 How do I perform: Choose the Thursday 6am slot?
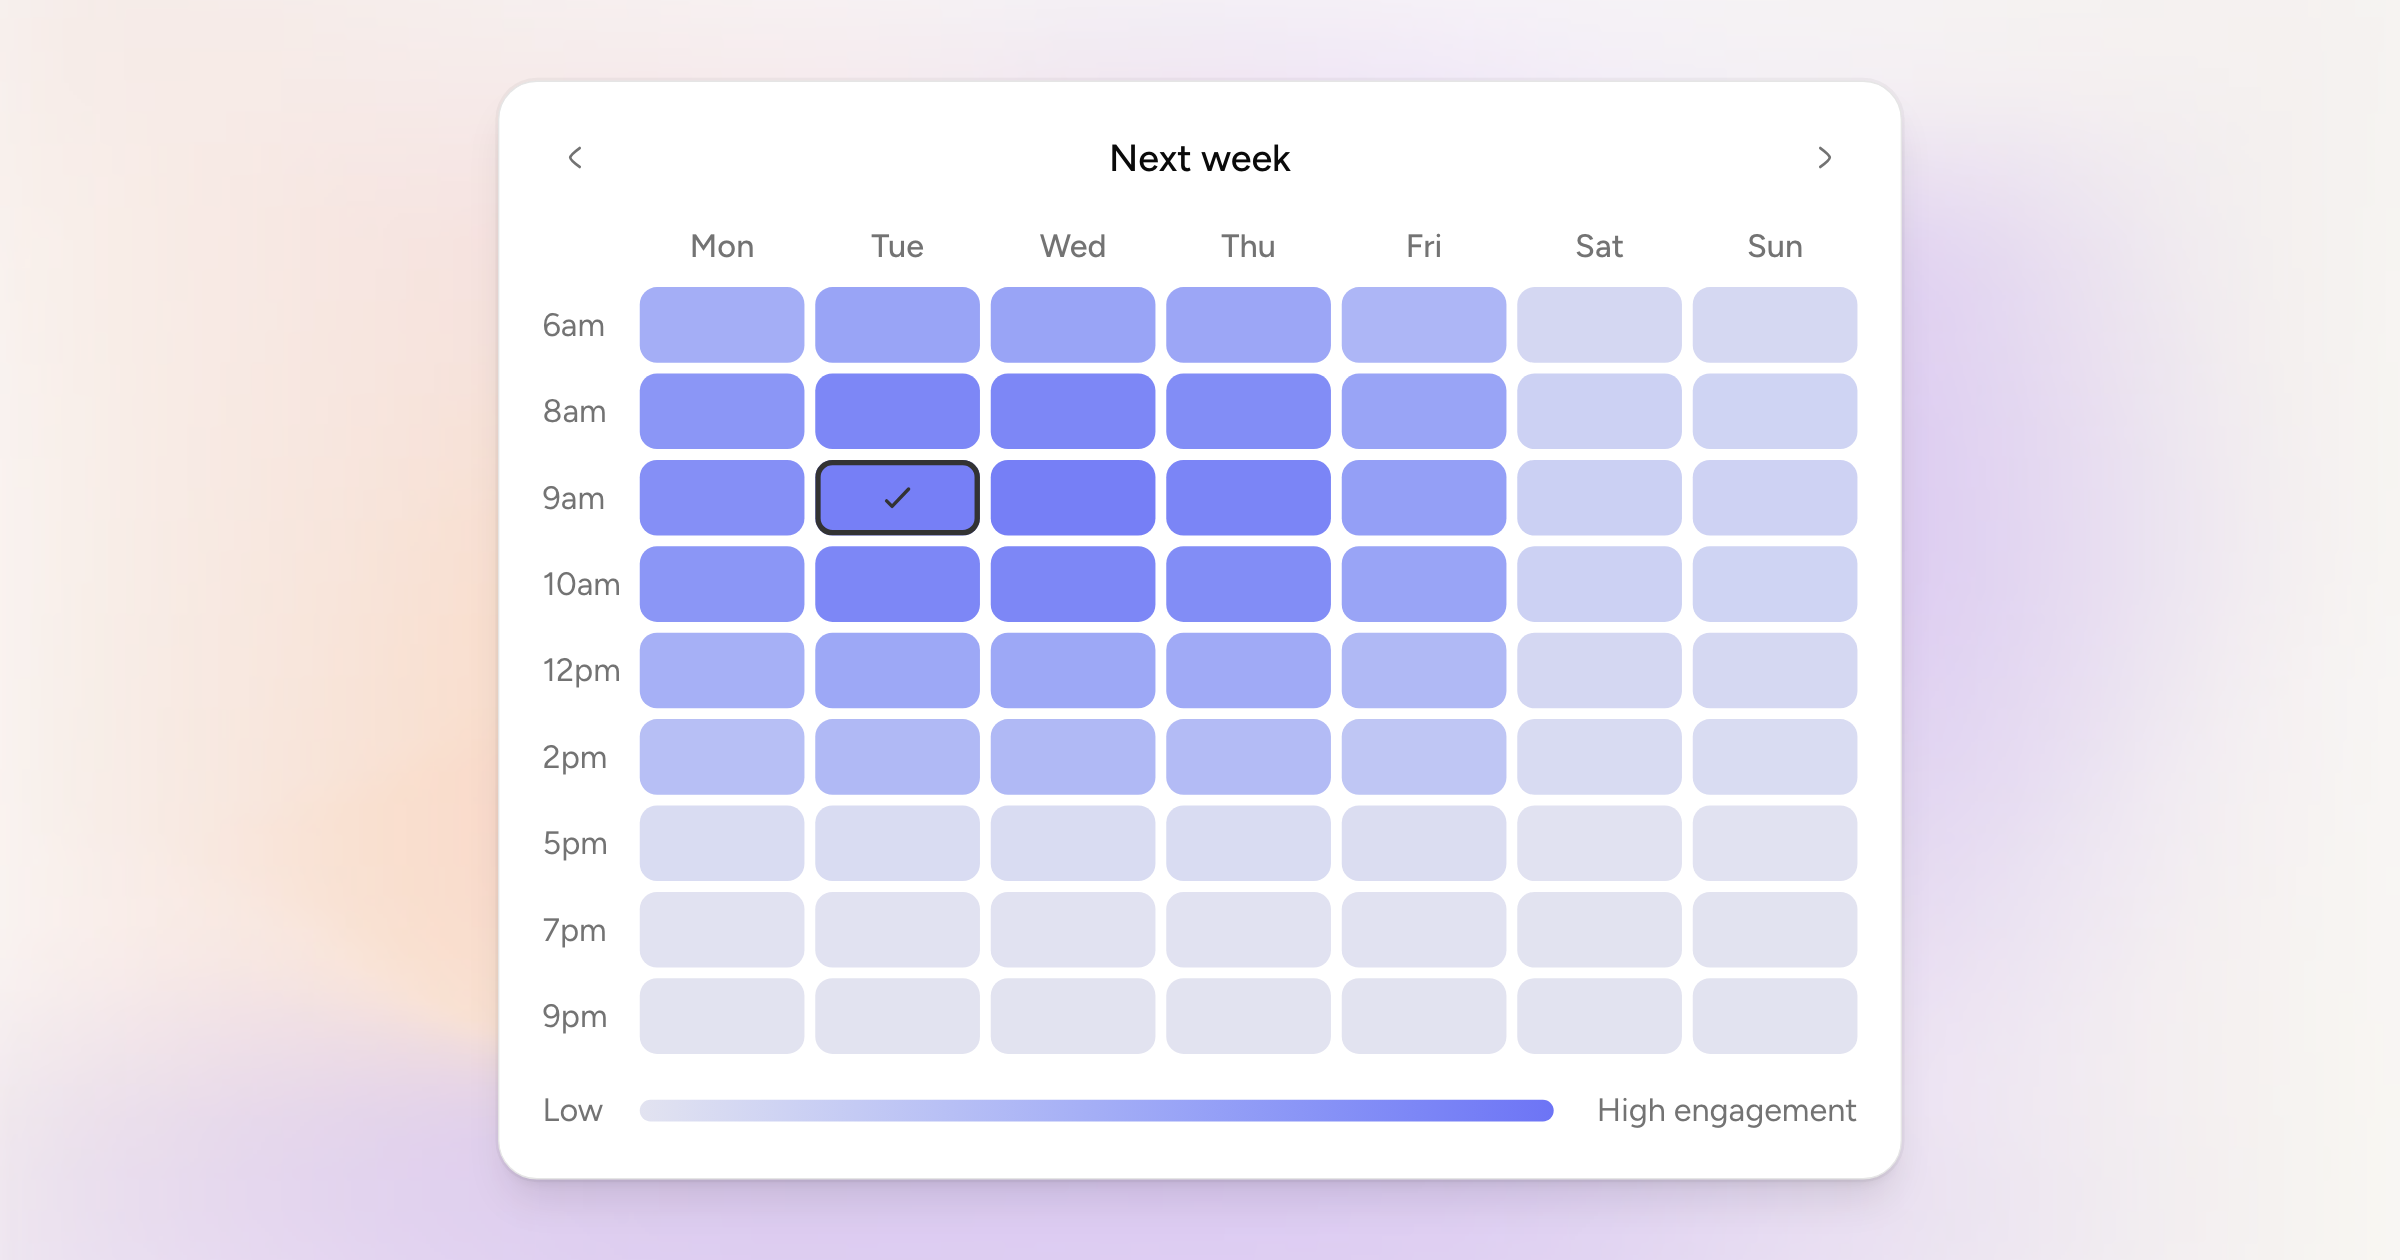1248,325
